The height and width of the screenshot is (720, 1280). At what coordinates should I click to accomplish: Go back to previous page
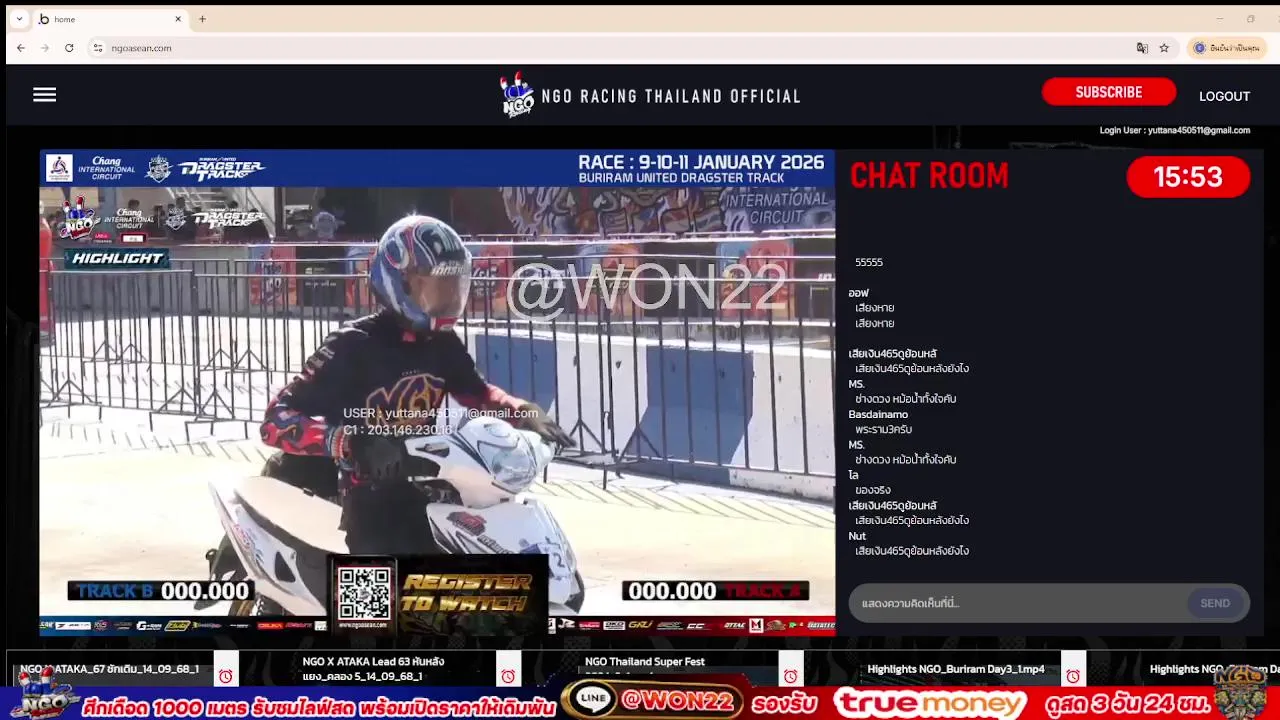tap(21, 48)
